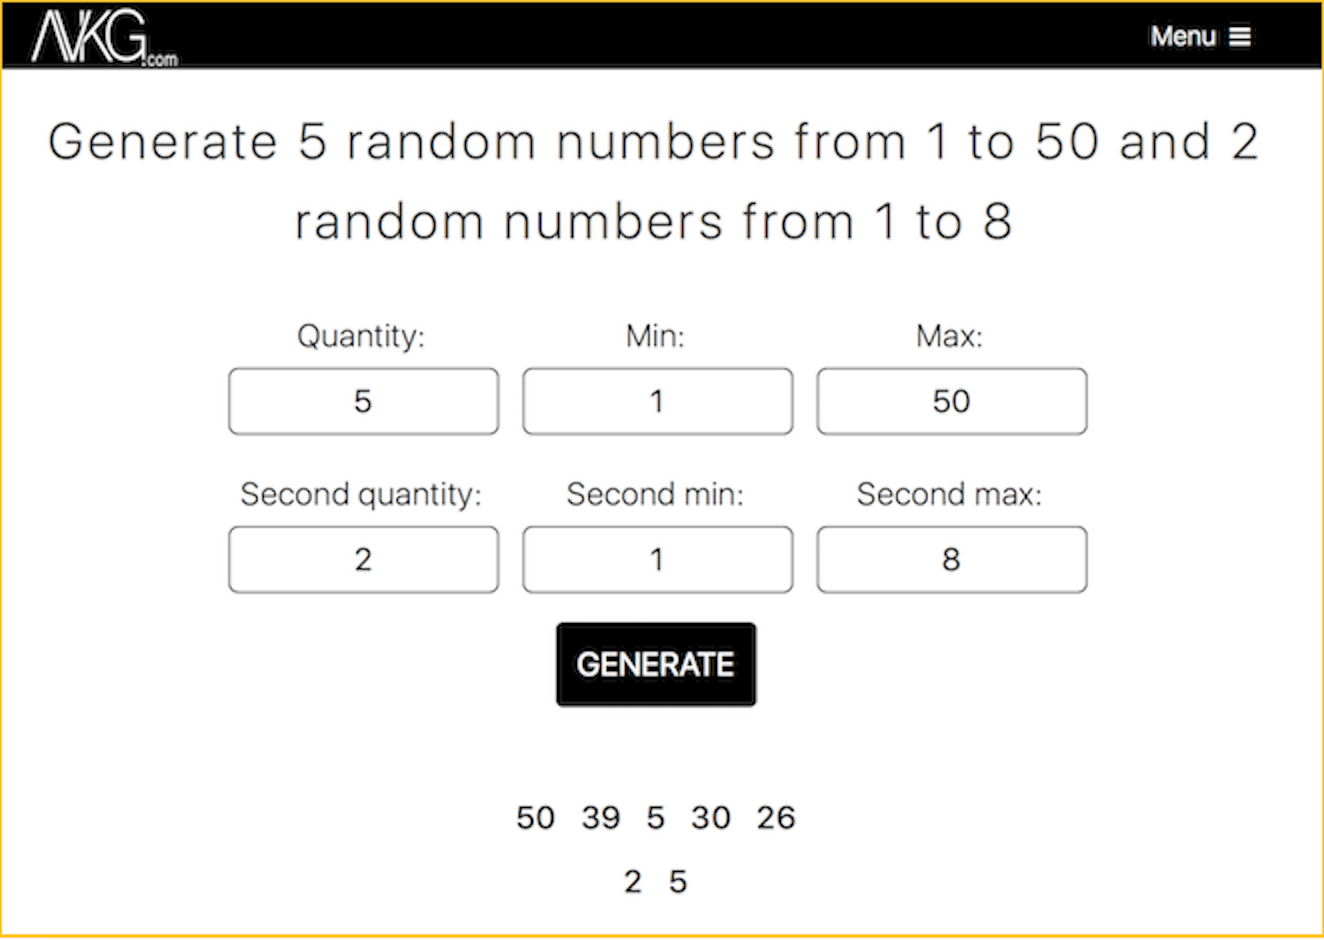Select the Min input field
Viewport: 1324px width, 940px height.
657,401
